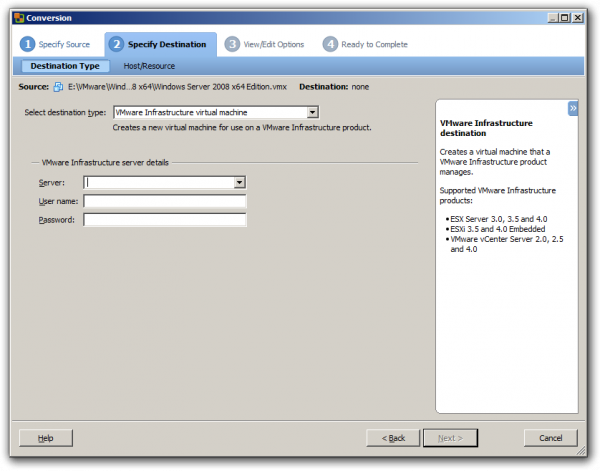The height and width of the screenshot is (471, 600).
Task: Click the step 3 number circle icon
Action: coord(232,44)
